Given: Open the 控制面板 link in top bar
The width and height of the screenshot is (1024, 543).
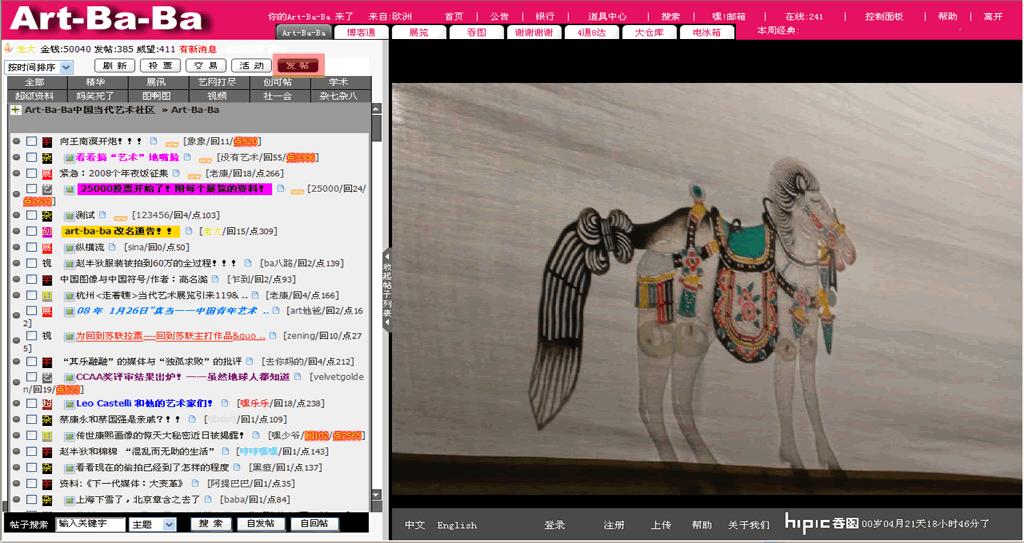Looking at the screenshot, I should click(884, 16).
